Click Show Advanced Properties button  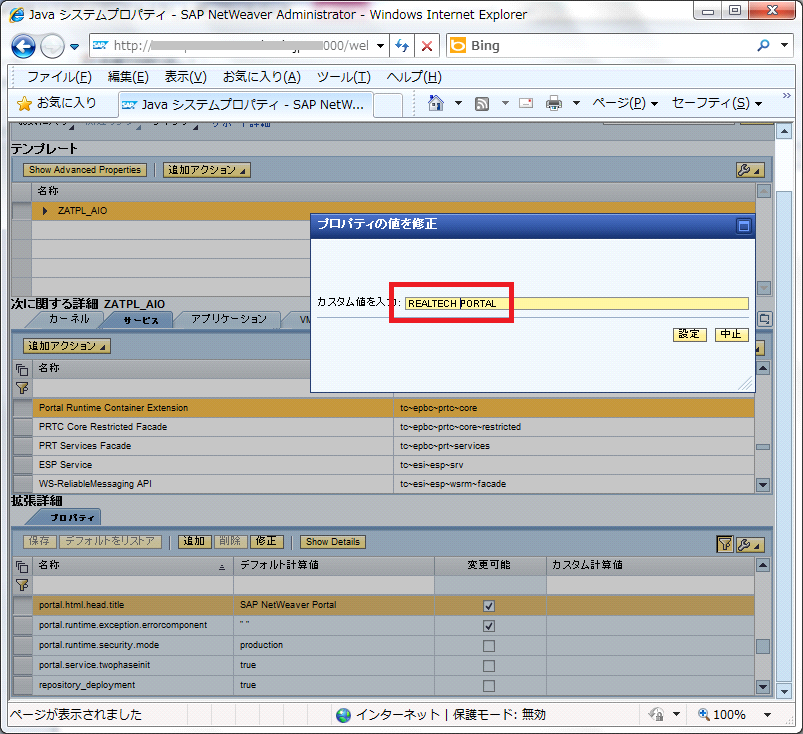tap(85, 170)
